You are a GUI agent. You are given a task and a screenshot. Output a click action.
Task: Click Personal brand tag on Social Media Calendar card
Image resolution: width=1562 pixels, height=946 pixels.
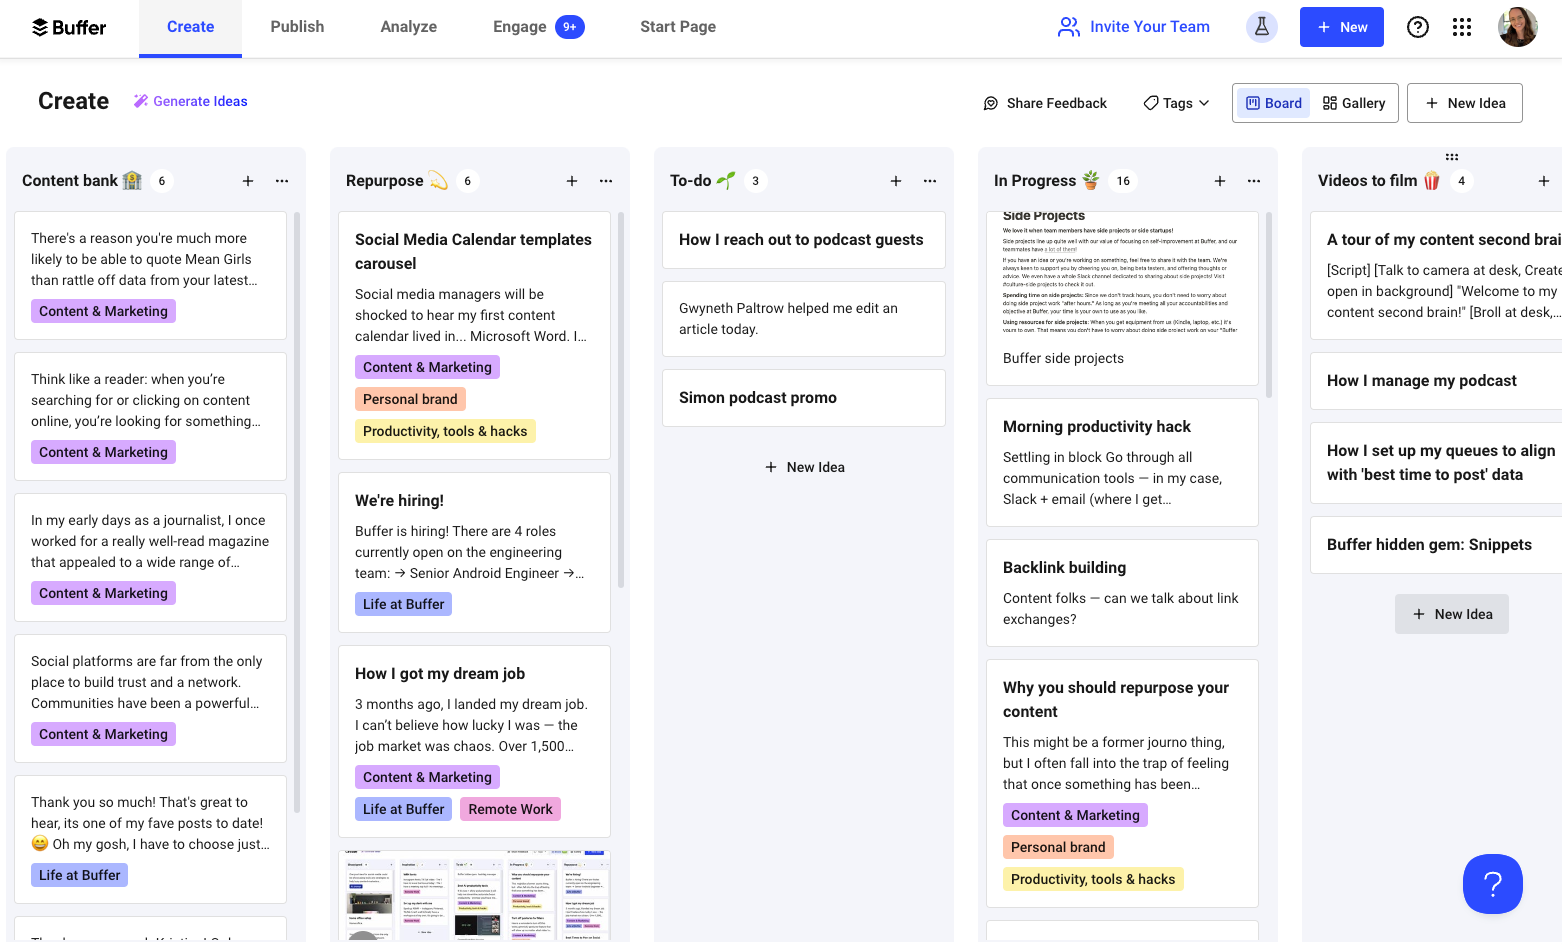click(x=410, y=399)
